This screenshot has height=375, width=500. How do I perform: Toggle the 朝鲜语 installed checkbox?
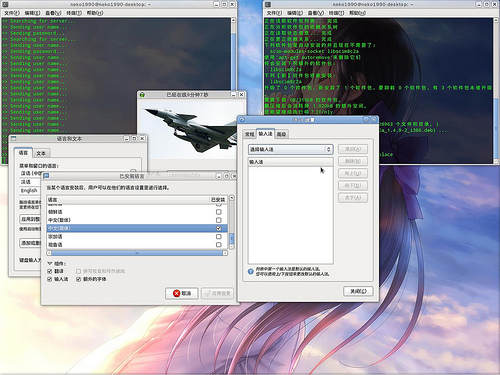point(219,212)
